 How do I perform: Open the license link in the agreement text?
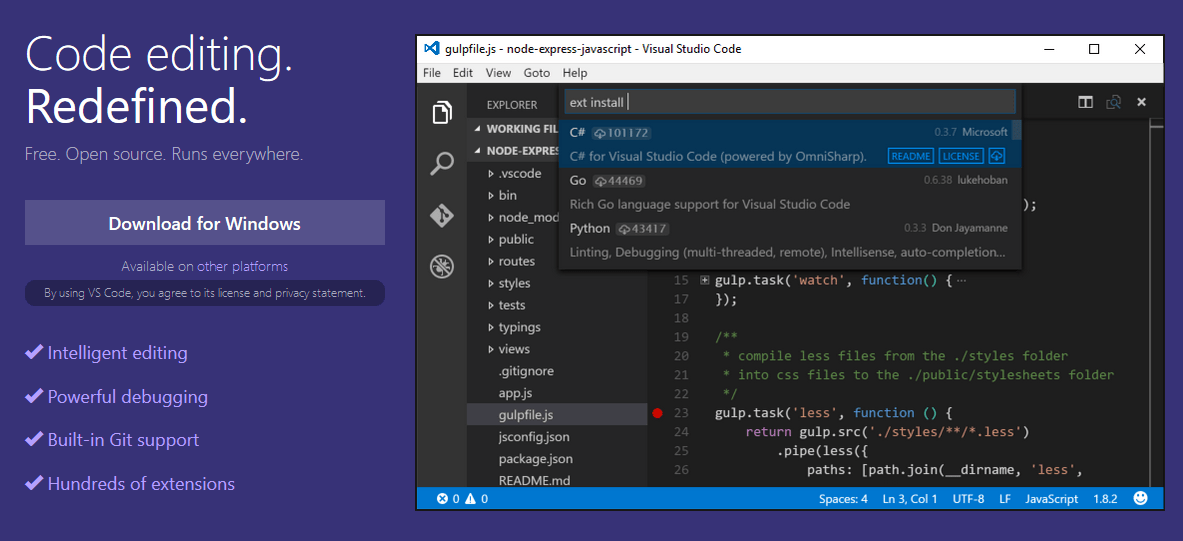pos(236,293)
